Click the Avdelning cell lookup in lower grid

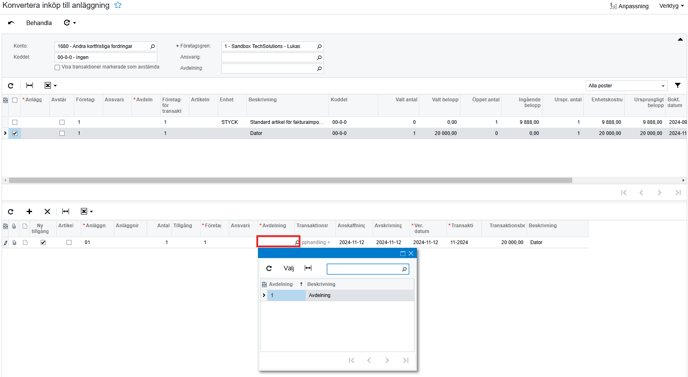[x=297, y=242]
